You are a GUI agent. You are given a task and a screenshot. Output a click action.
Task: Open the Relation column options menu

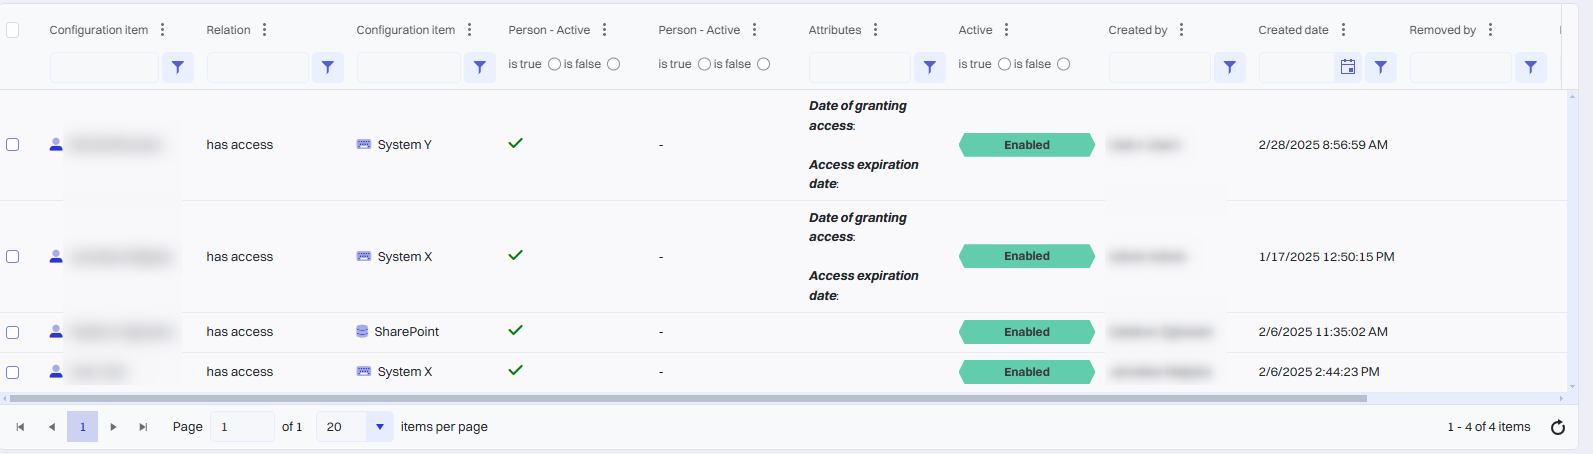(264, 30)
